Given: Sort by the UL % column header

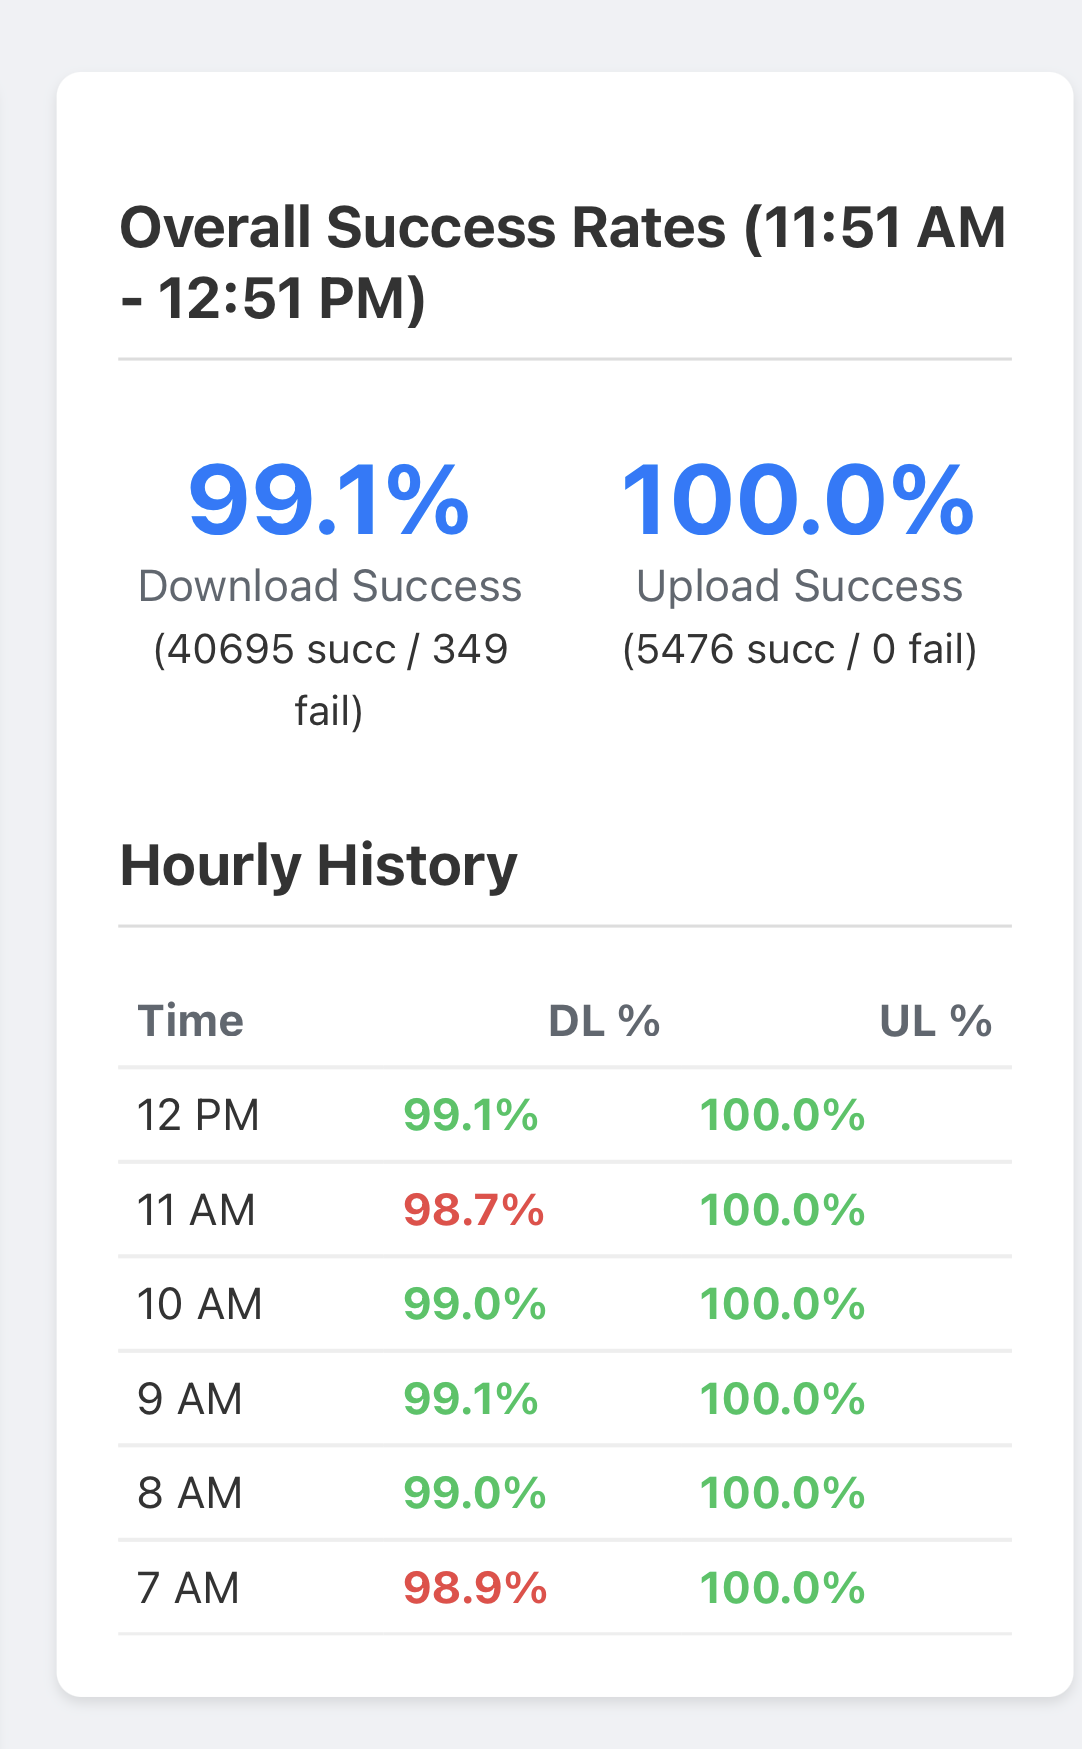Looking at the screenshot, I should (x=935, y=1021).
